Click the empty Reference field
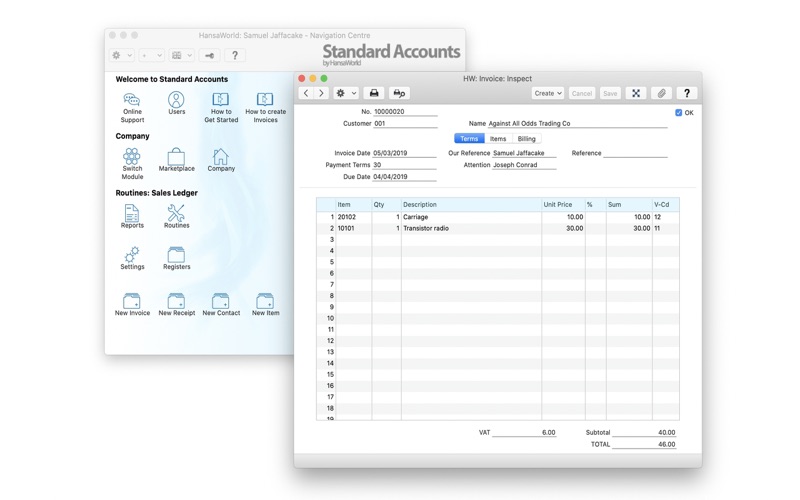800x500 pixels. [635, 153]
